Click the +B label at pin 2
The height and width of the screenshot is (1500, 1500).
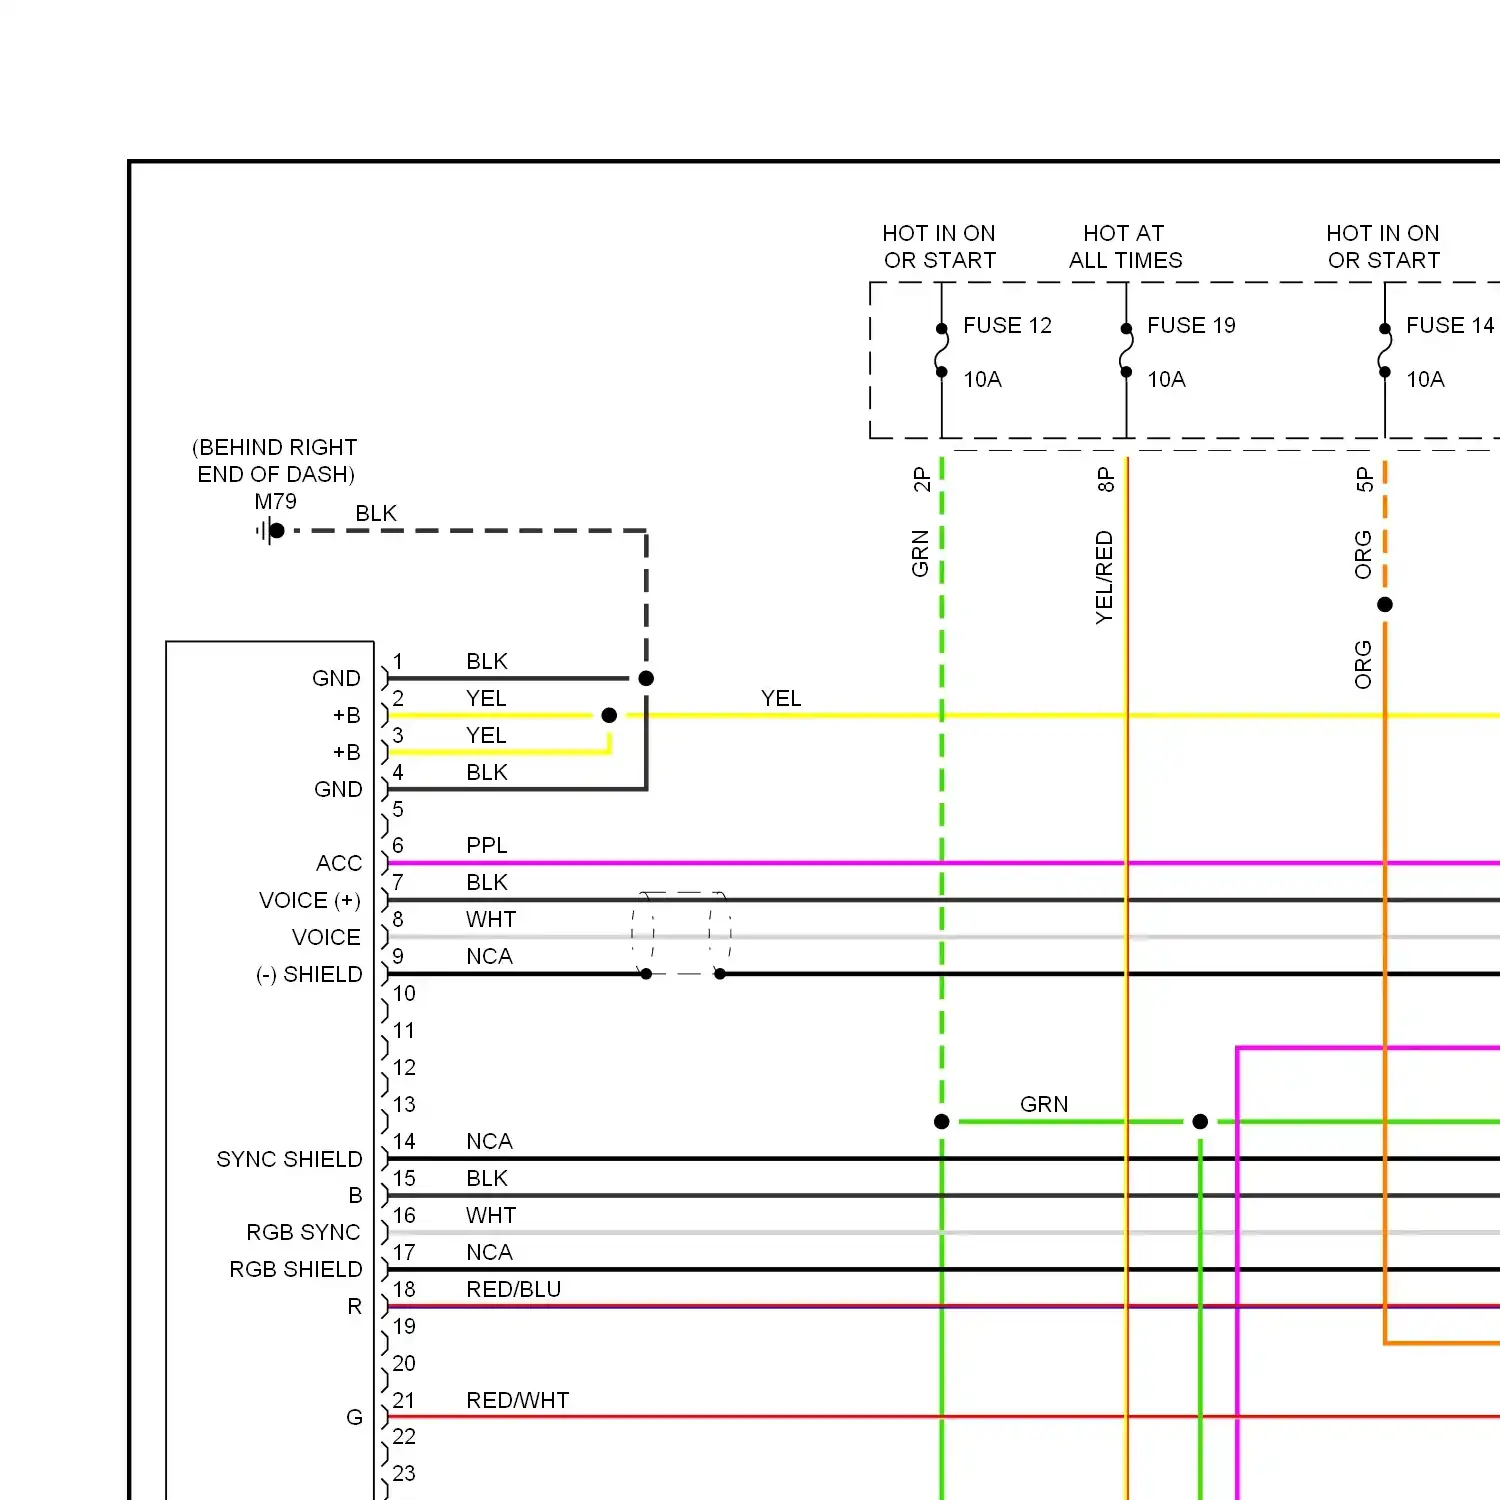(346, 715)
